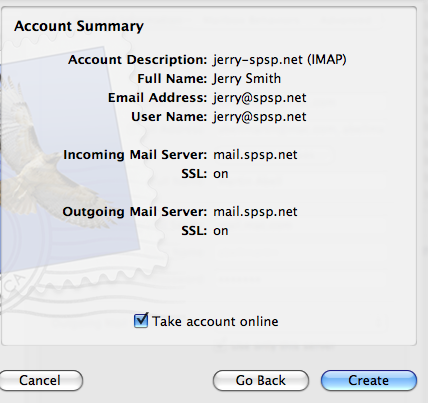Screen dimensions: 428x403
Task: Click Email Address value jerry@spsp.net
Action: 260,98
